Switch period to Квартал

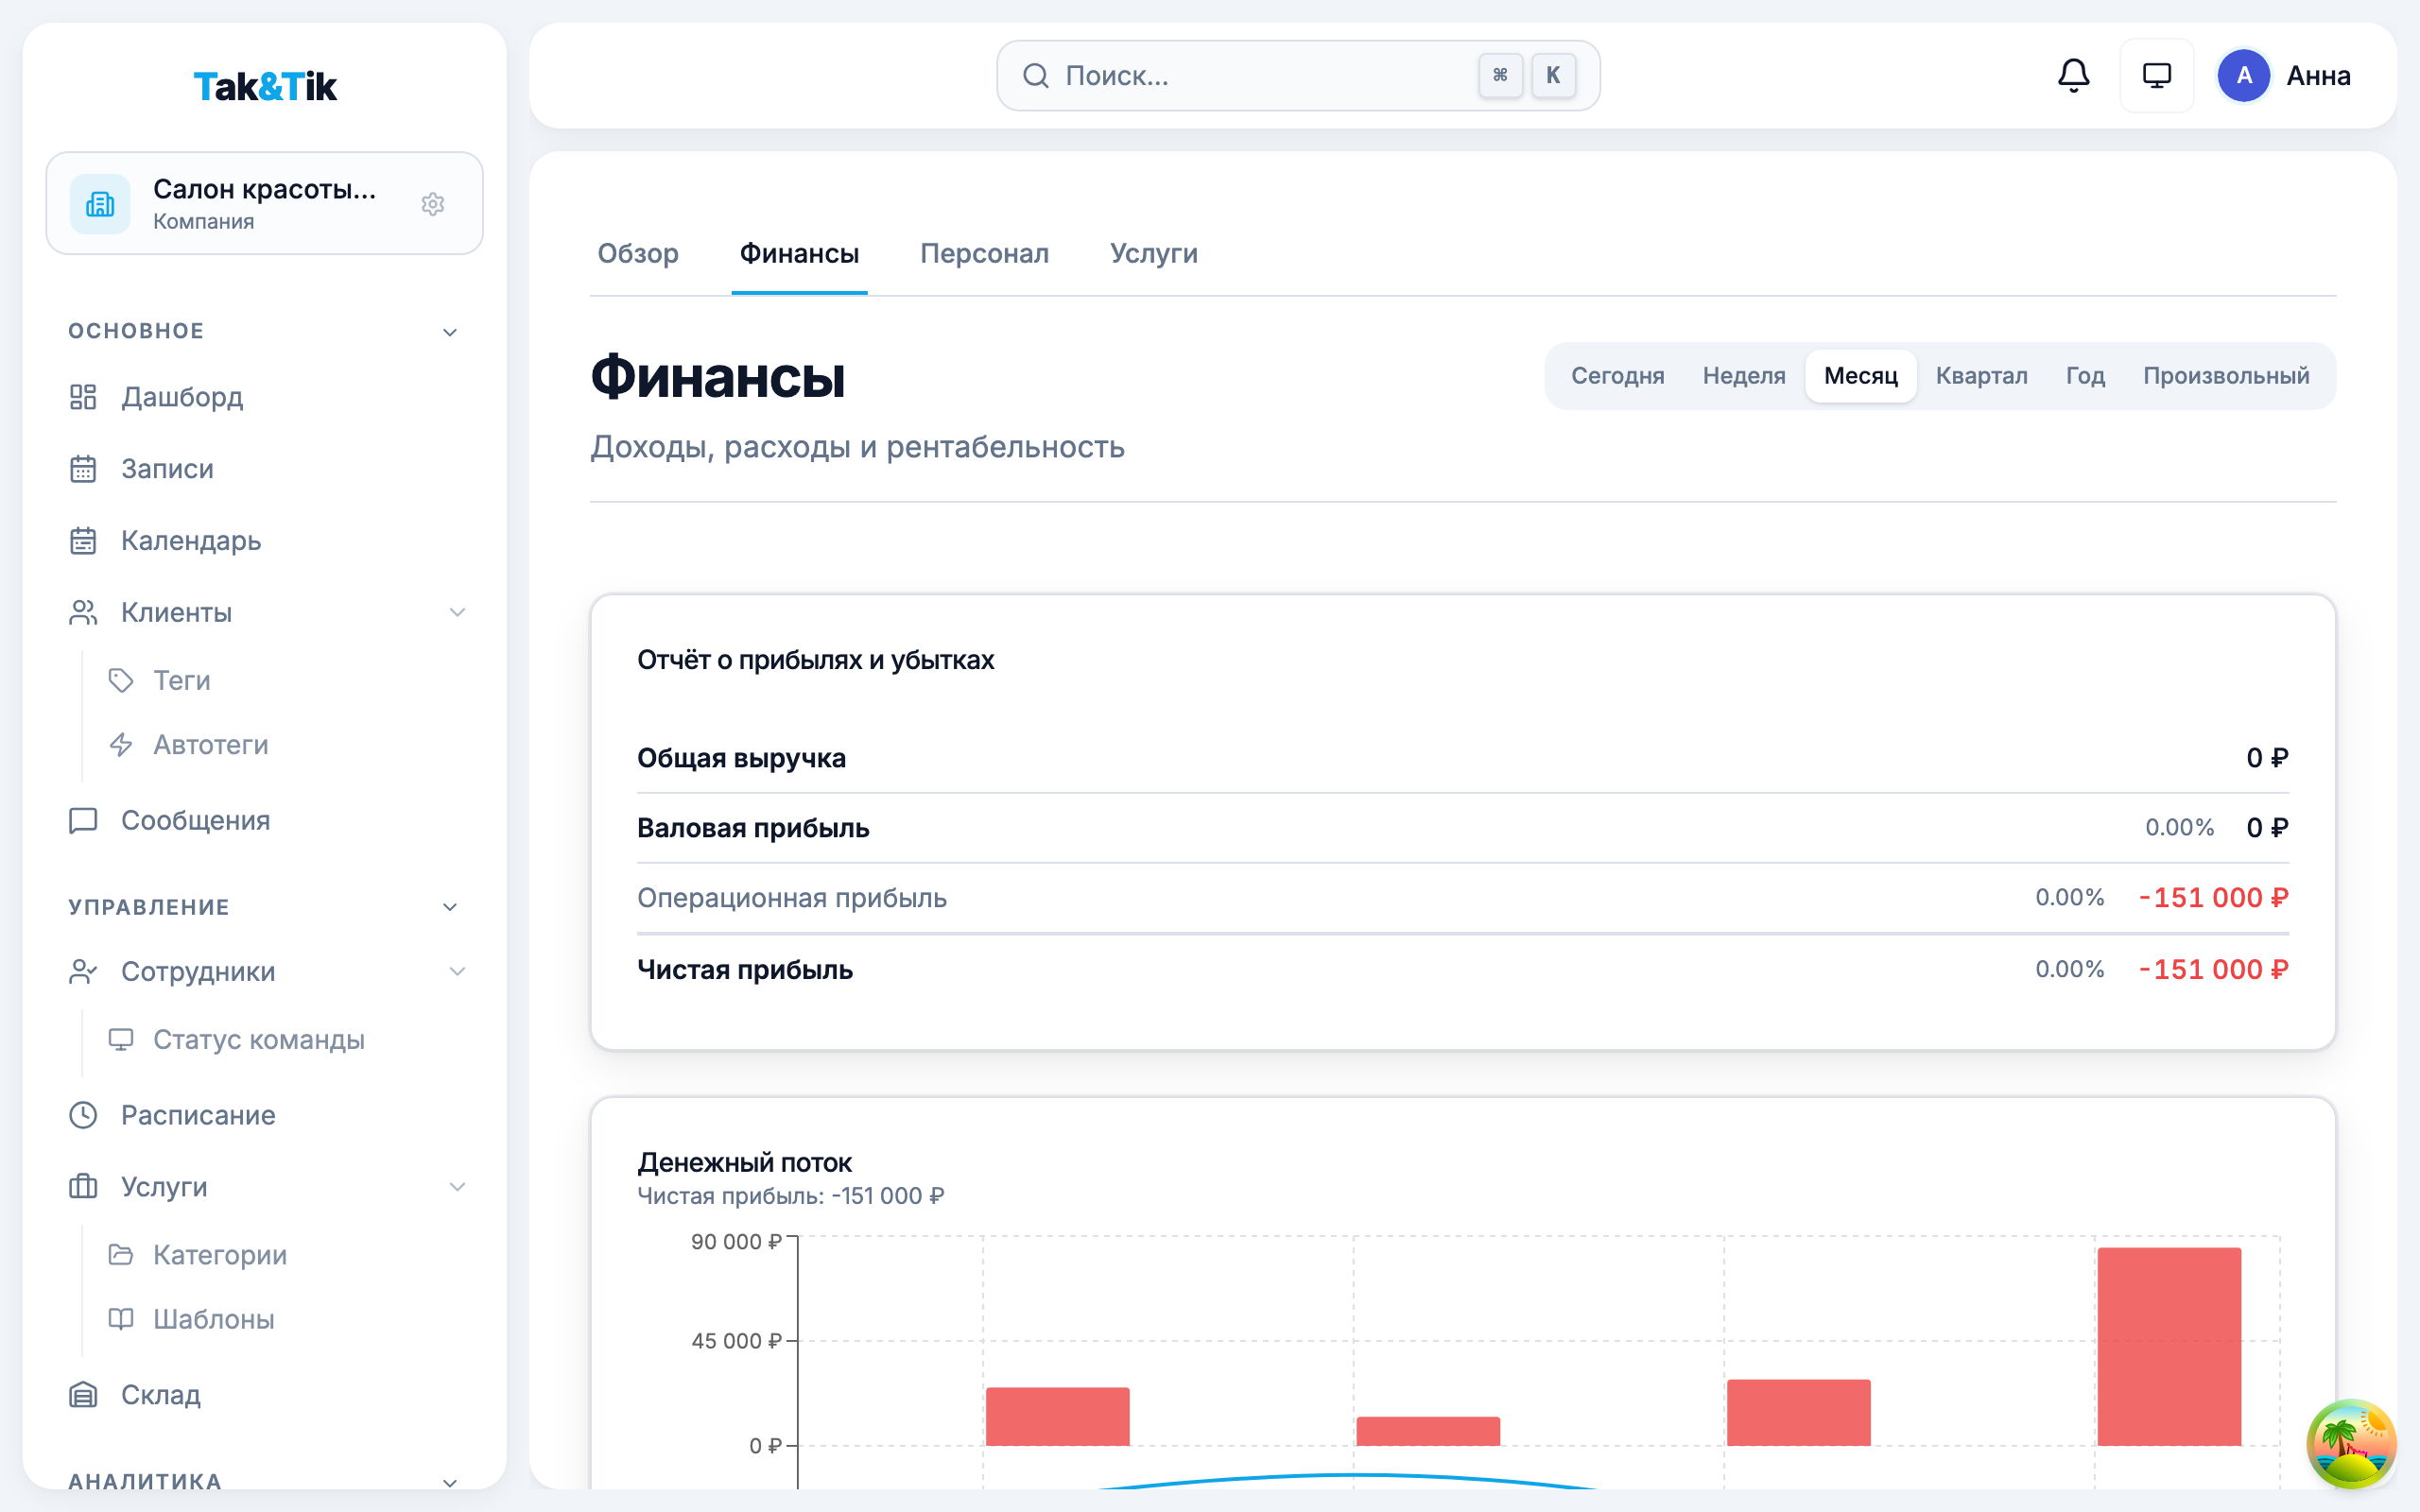point(1981,376)
